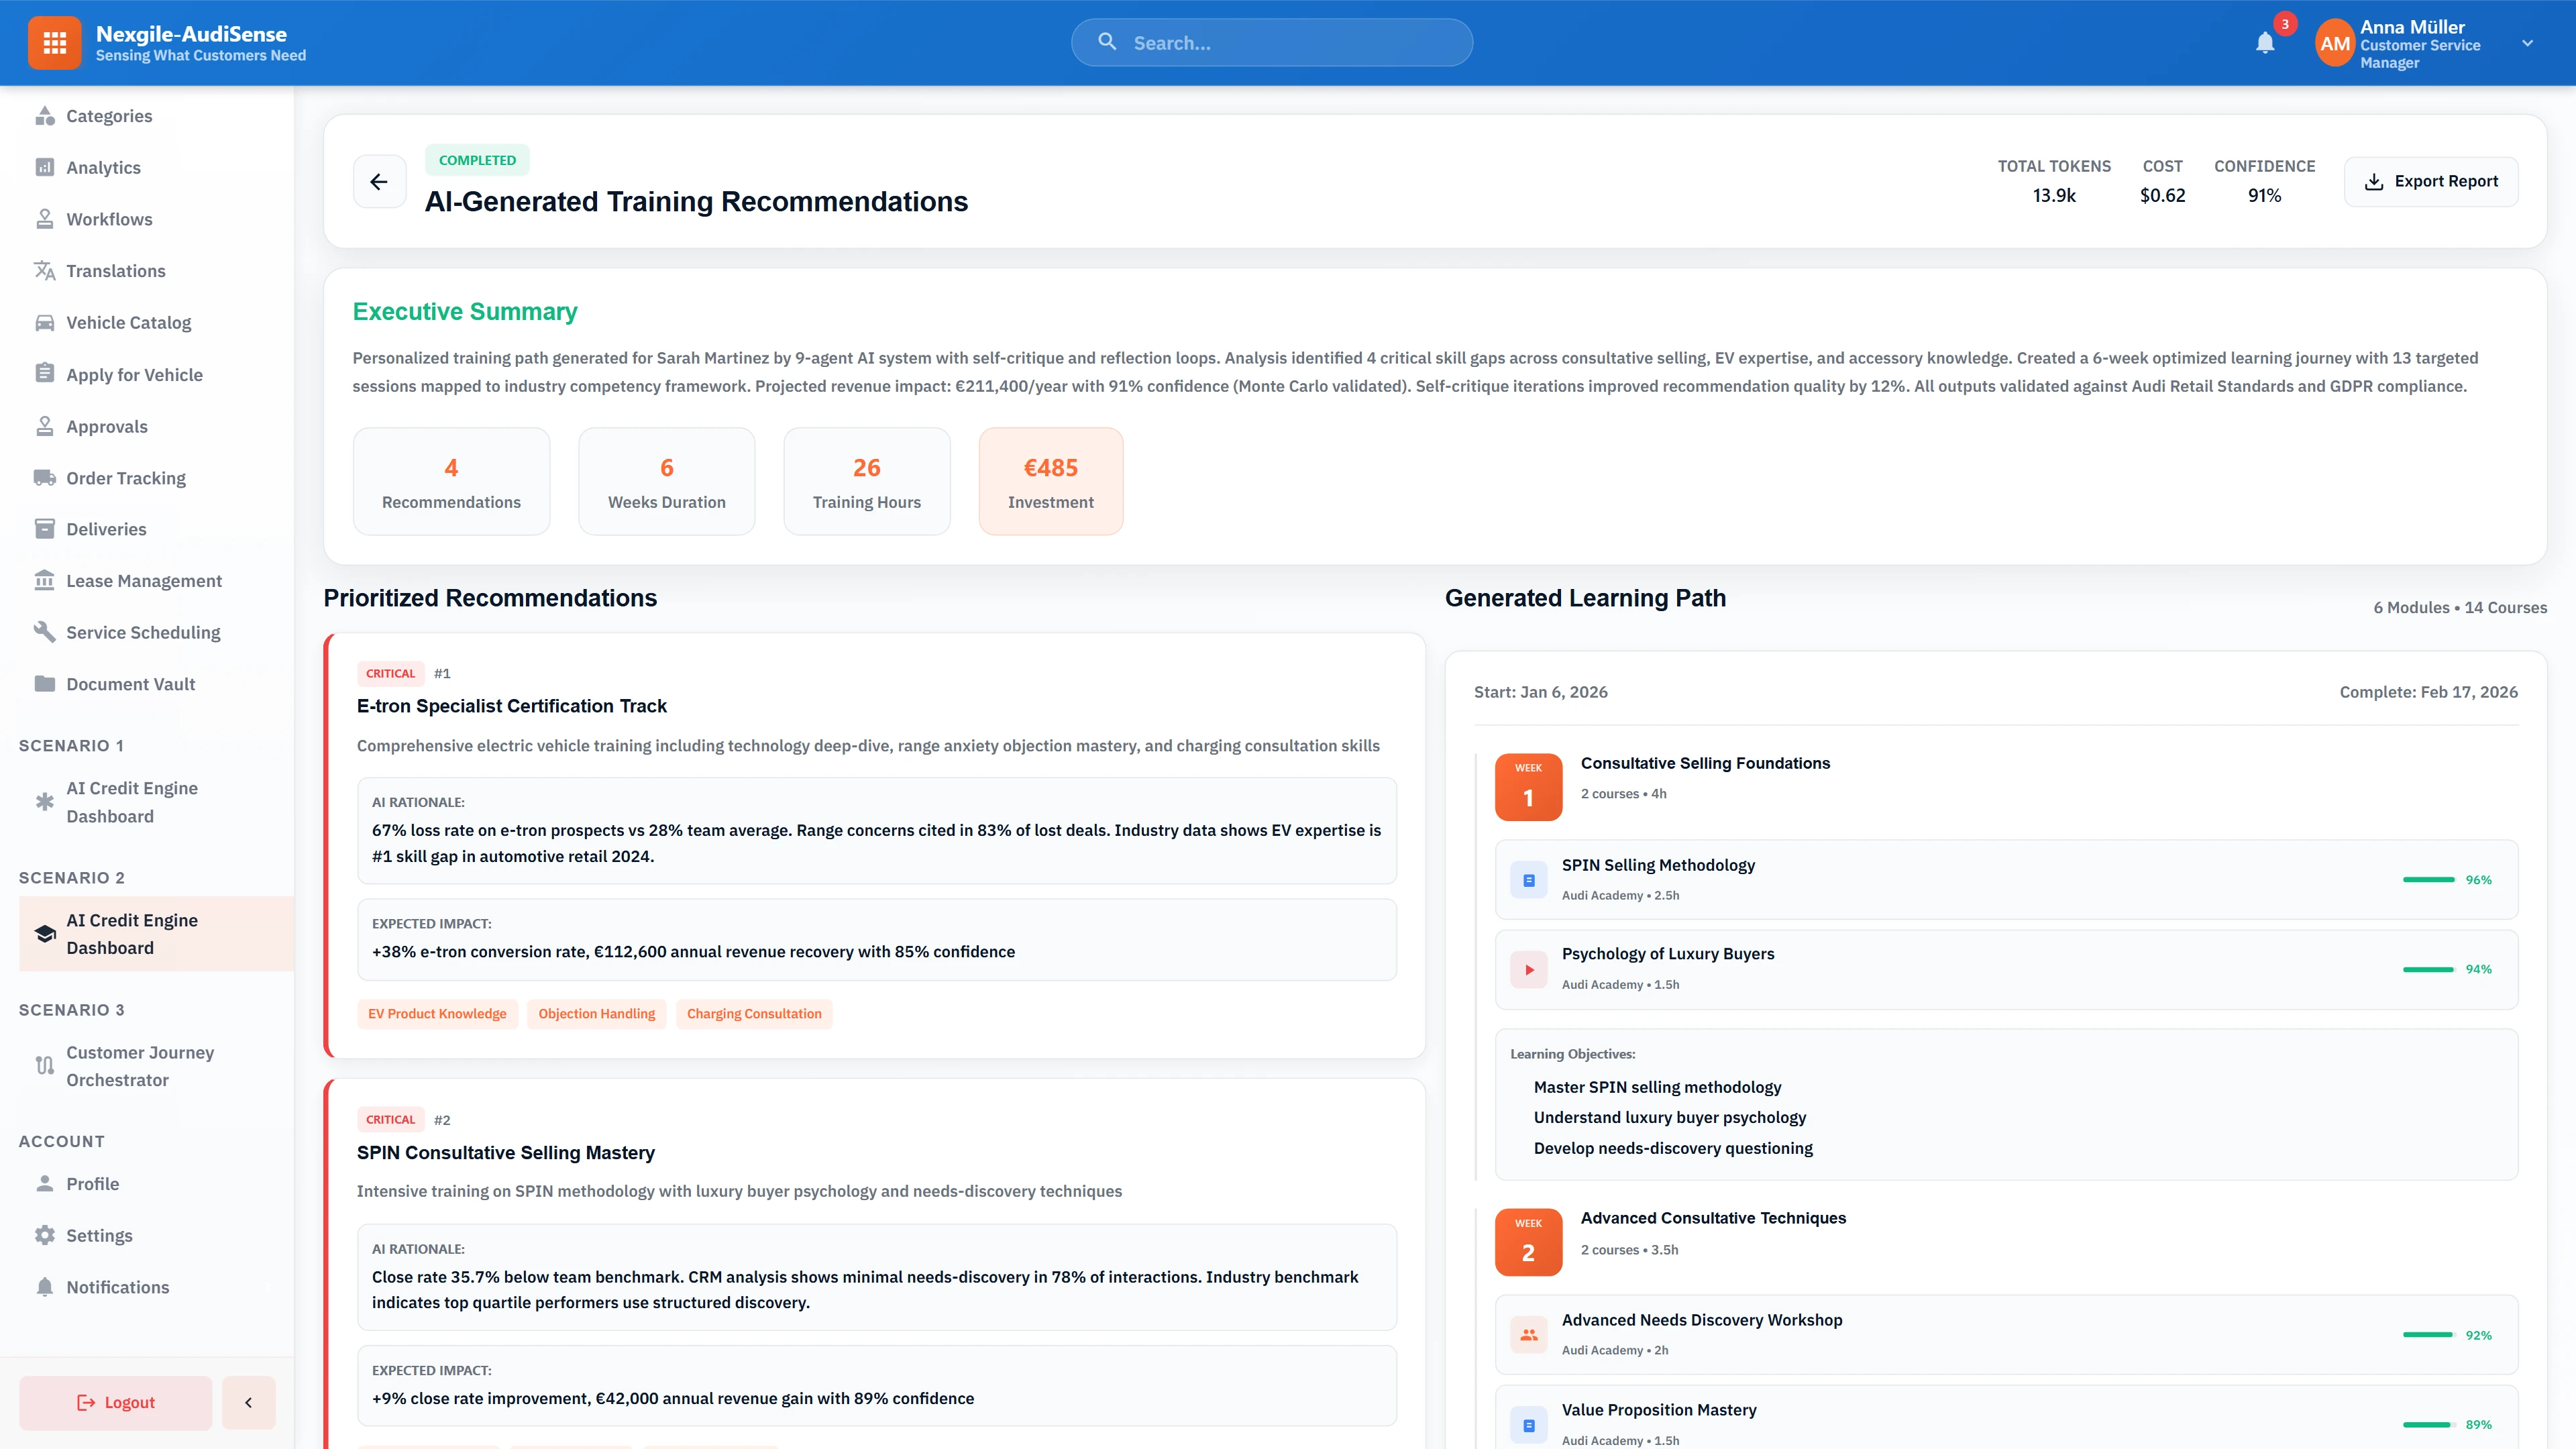This screenshot has width=2576, height=1449.
Task: Click the Approvals sidebar icon
Action: click(x=45, y=426)
